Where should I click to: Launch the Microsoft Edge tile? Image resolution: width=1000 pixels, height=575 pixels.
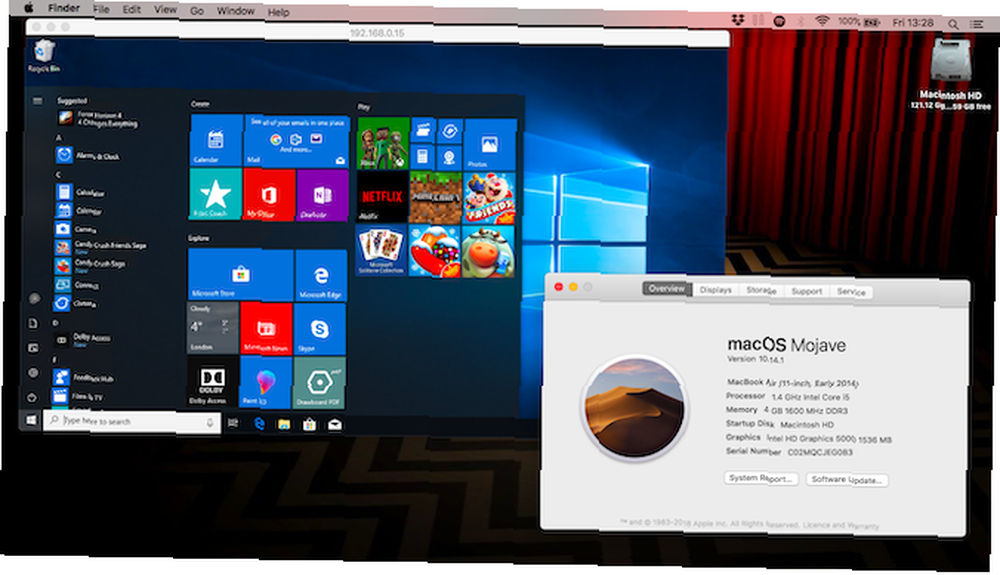pyautogui.click(x=321, y=275)
